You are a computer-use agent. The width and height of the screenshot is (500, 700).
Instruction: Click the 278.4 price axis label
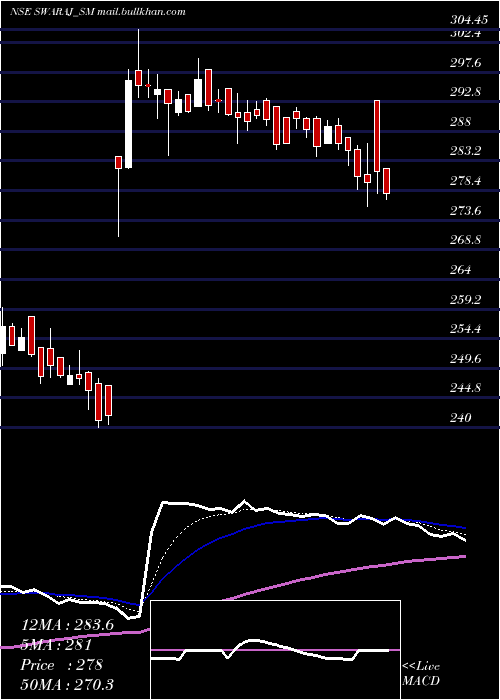click(x=466, y=181)
